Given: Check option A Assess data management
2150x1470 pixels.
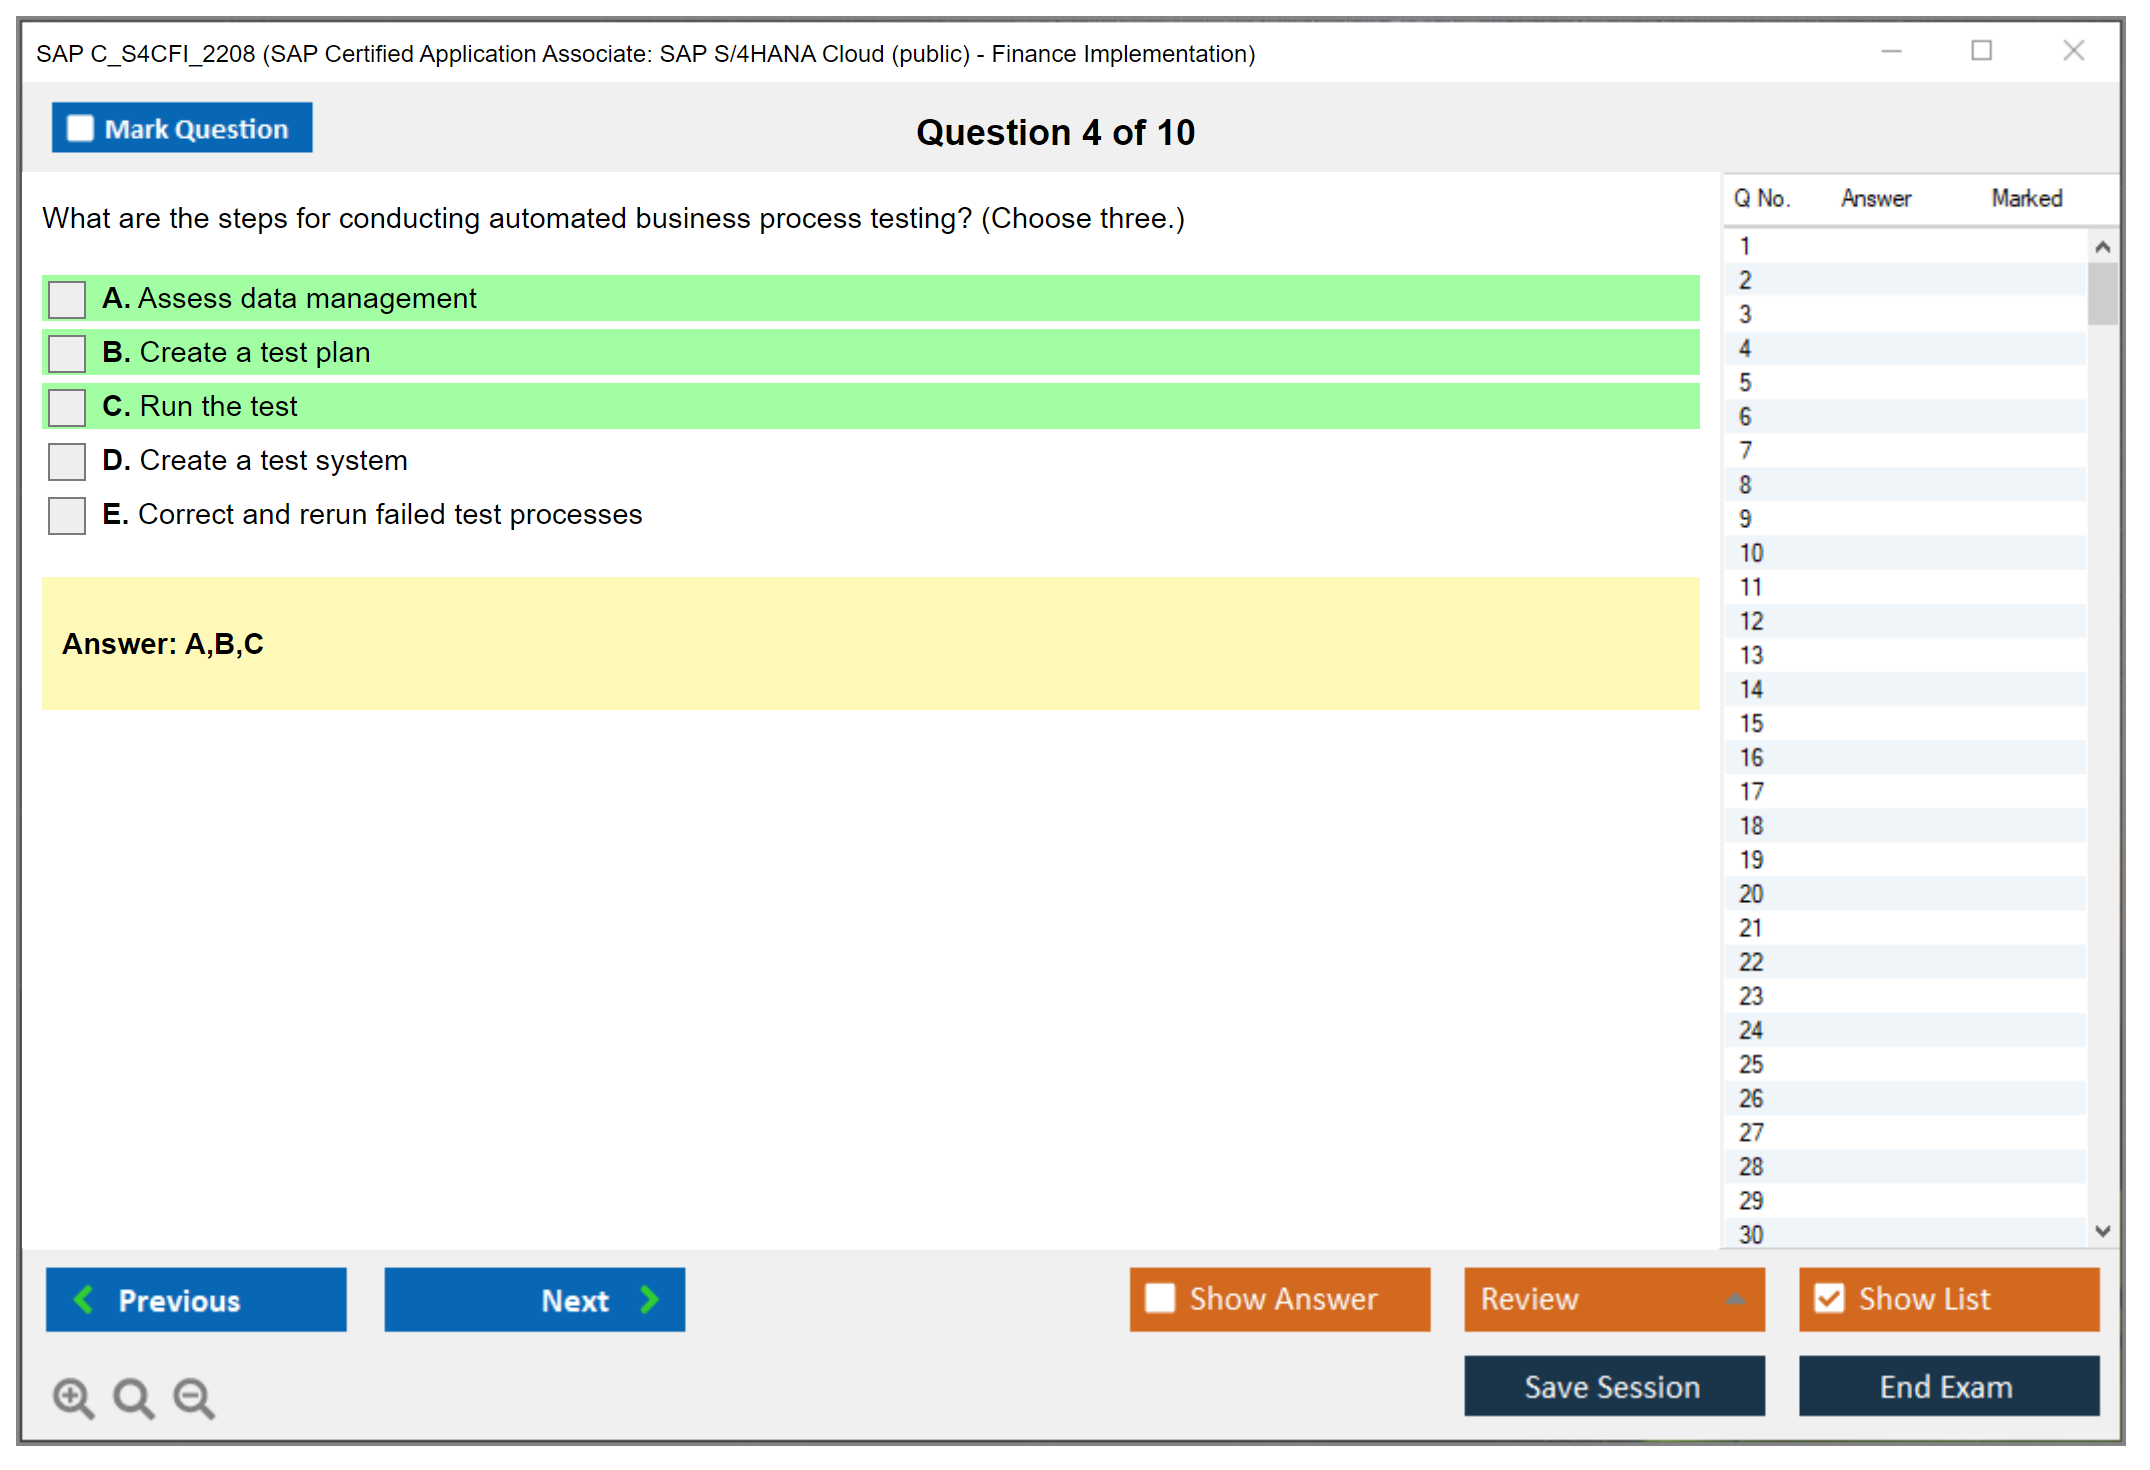Looking at the screenshot, I should pos(67,299).
